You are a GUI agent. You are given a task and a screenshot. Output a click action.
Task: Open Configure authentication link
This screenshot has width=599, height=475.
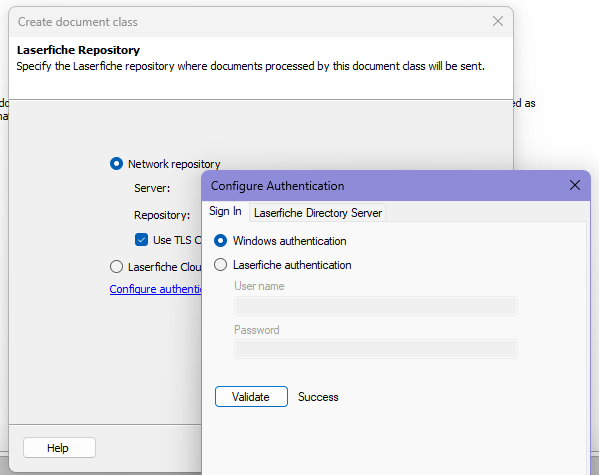[155, 289]
